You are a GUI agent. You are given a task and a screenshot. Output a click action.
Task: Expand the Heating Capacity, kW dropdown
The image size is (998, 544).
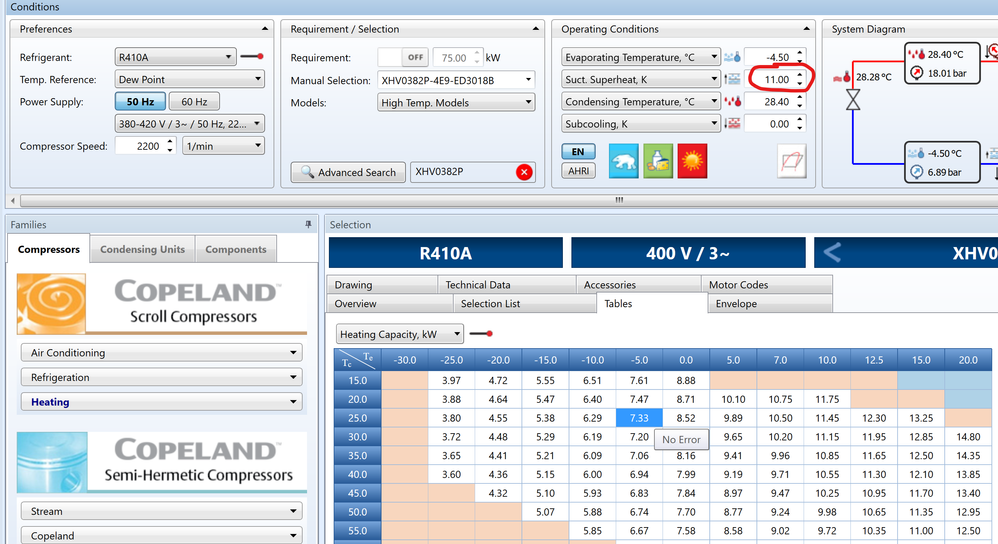(x=400, y=334)
